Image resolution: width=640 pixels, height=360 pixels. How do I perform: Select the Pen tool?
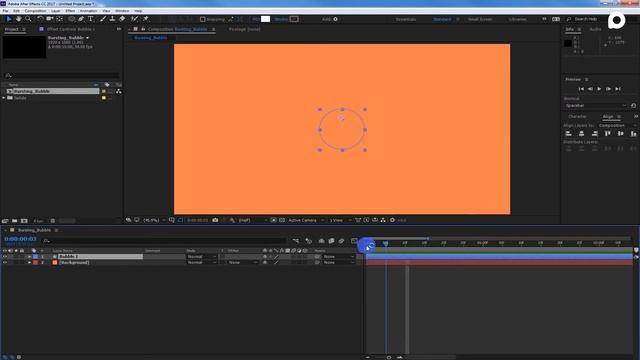[x=81, y=19]
